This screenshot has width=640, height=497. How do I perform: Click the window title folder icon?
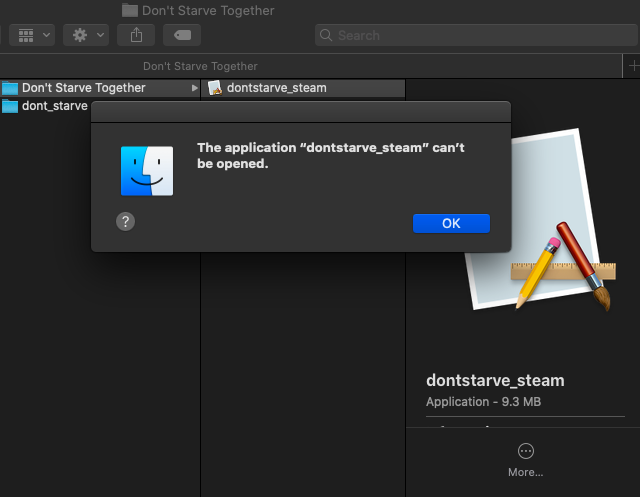click(x=130, y=10)
